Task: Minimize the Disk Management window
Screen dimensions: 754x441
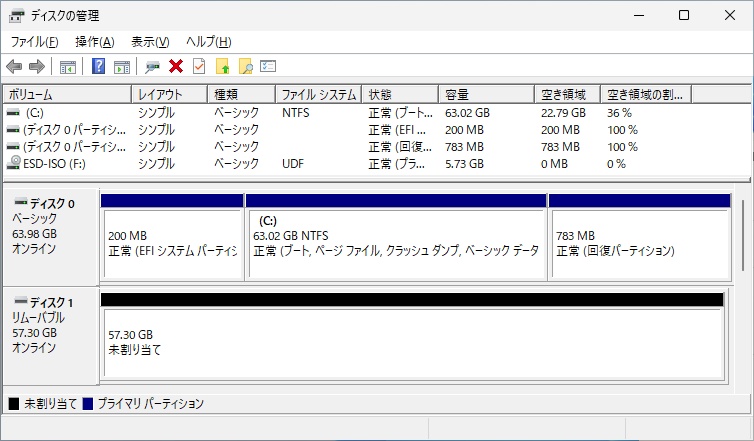Action: [639, 15]
